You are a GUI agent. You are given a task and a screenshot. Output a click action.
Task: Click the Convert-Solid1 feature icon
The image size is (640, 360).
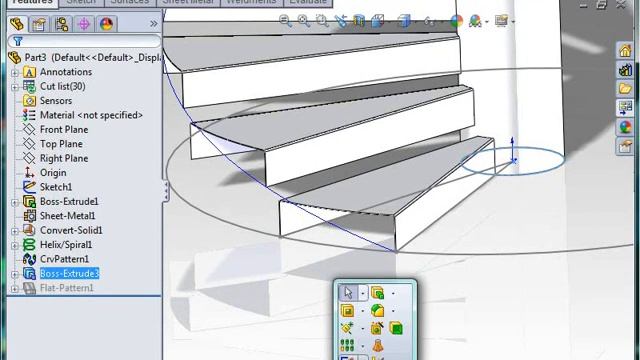tap(29, 230)
